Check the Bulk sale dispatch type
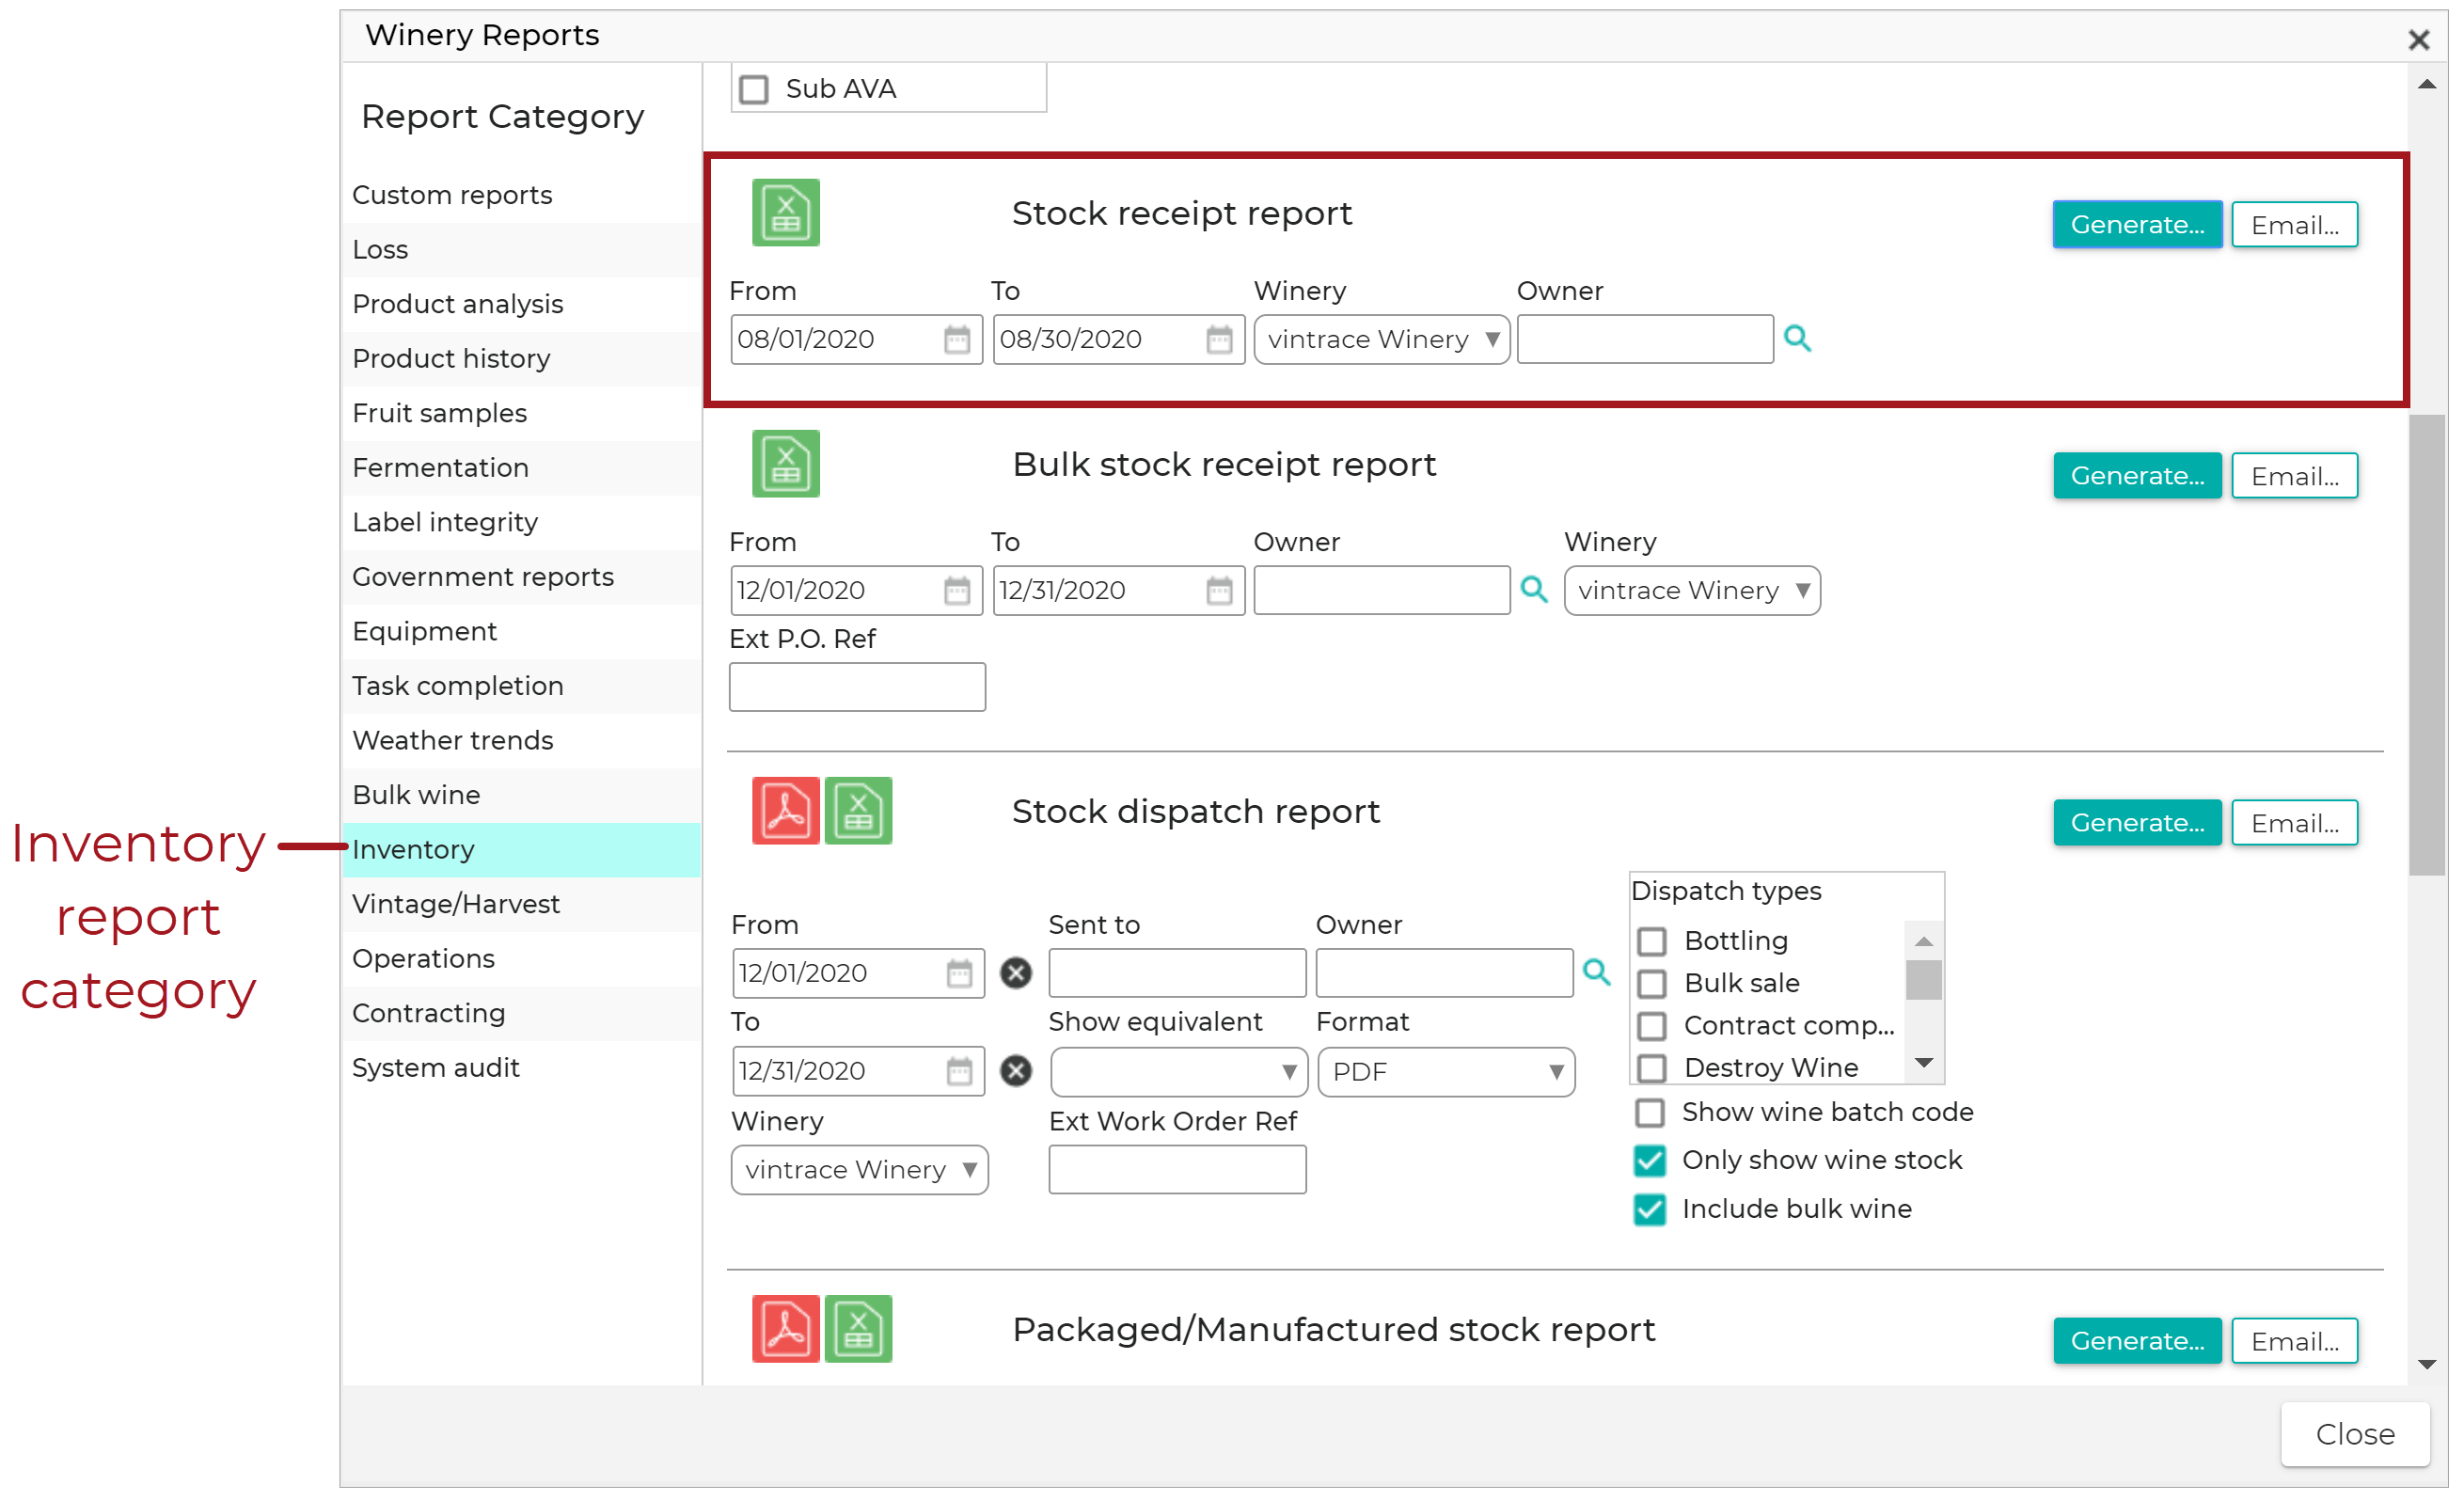 click(x=1652, y=985)
